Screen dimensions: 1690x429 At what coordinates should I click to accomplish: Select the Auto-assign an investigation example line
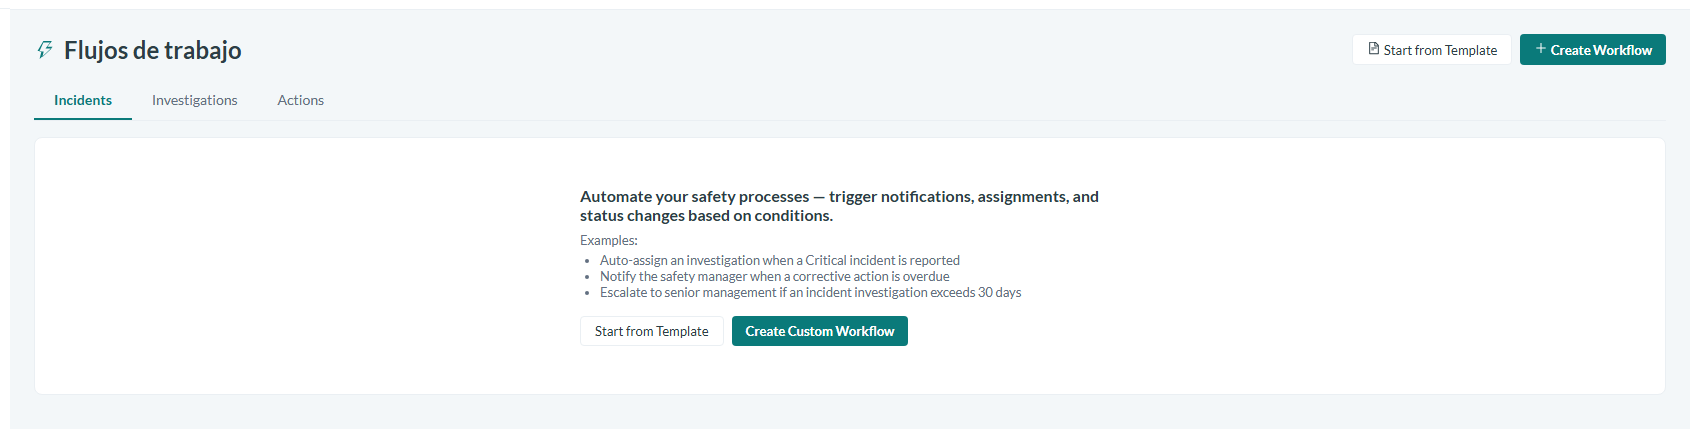(780, 260)
